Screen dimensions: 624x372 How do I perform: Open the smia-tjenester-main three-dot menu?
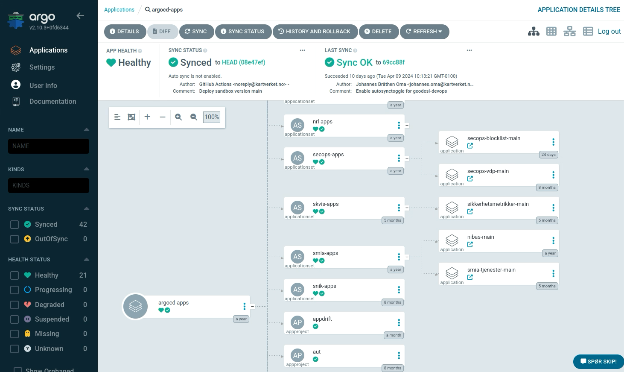(x=553, y=273)
